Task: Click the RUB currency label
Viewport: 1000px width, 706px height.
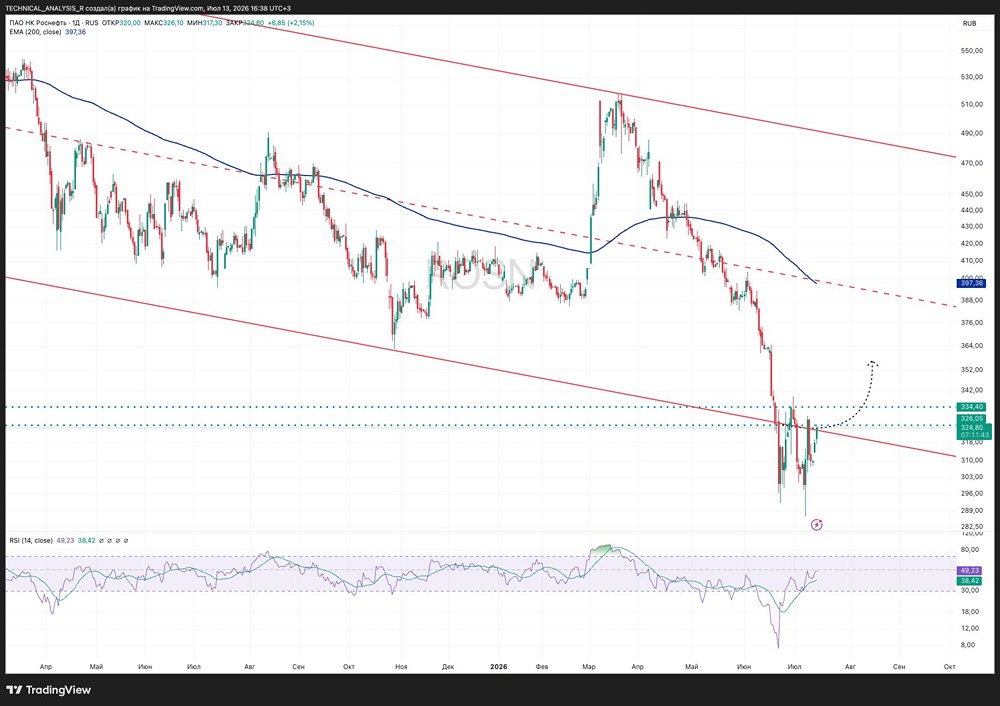Action: (x=969, y=24)
